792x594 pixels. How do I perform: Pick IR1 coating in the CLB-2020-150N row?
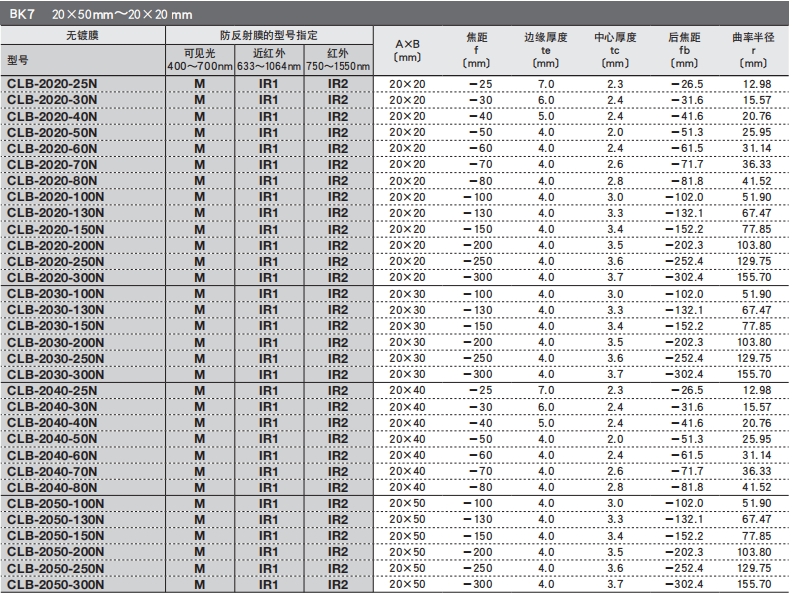coord(268,228)
